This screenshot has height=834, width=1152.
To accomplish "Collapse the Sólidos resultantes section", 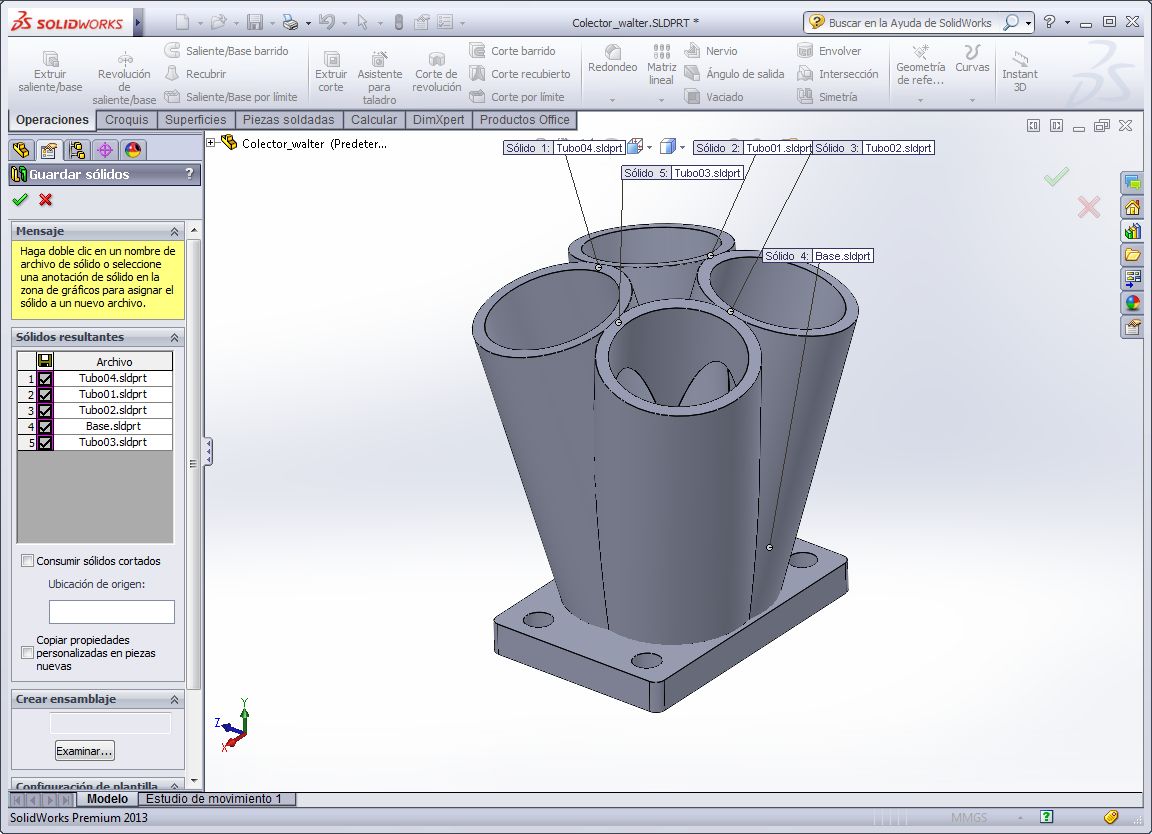I will 175,338.
